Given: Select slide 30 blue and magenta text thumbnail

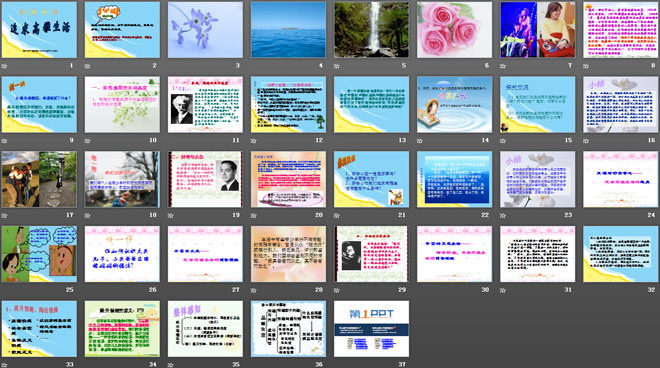Looking at the screenshot, I should [455, 254].
